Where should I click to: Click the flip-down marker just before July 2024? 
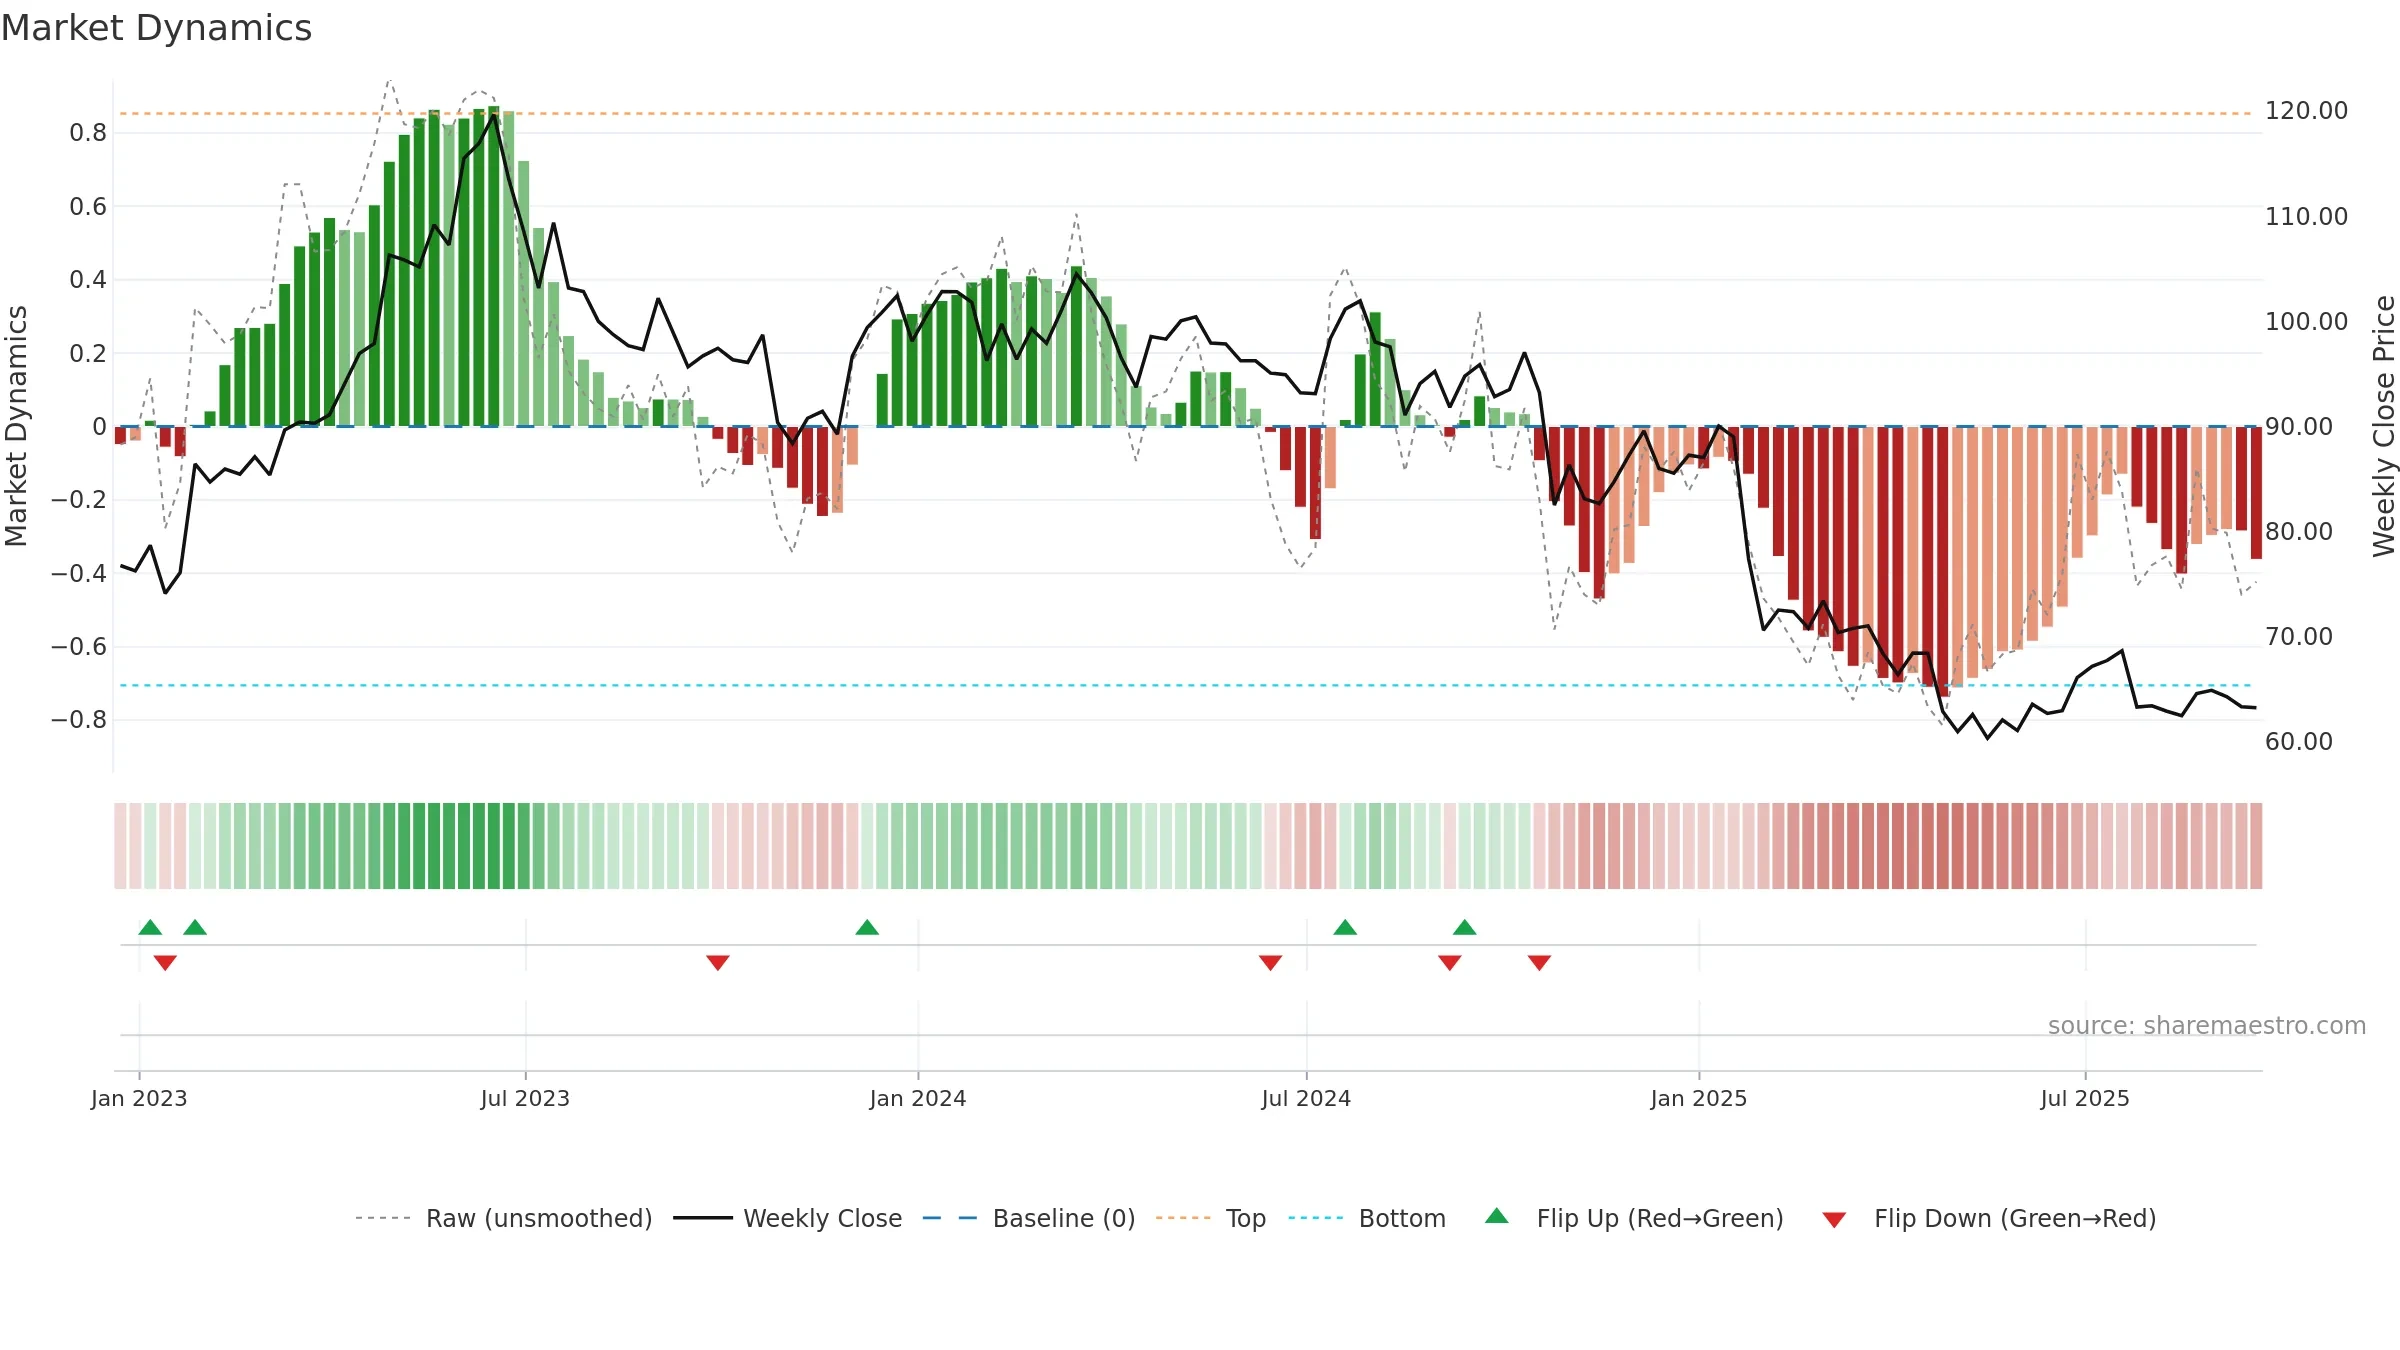(x=1270, y=962)
